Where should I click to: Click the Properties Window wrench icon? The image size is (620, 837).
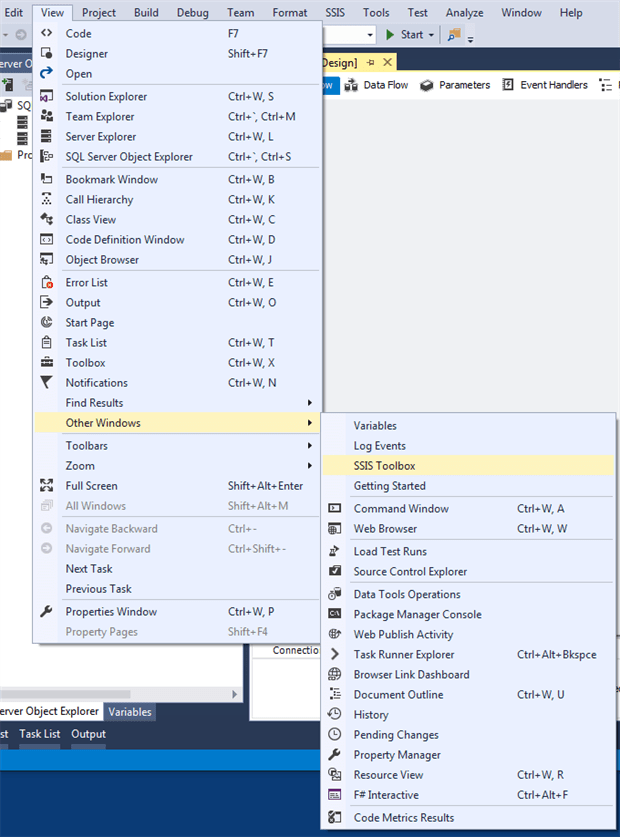pyautogui.click(x=46, y=611)
